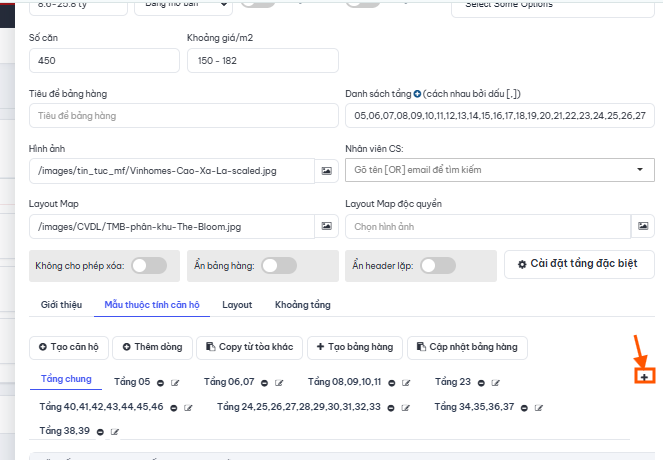Screen dimensions: 663x460
Task: Edit the Tầng 34,35,36,37 tab
Action: click(539, 408)
